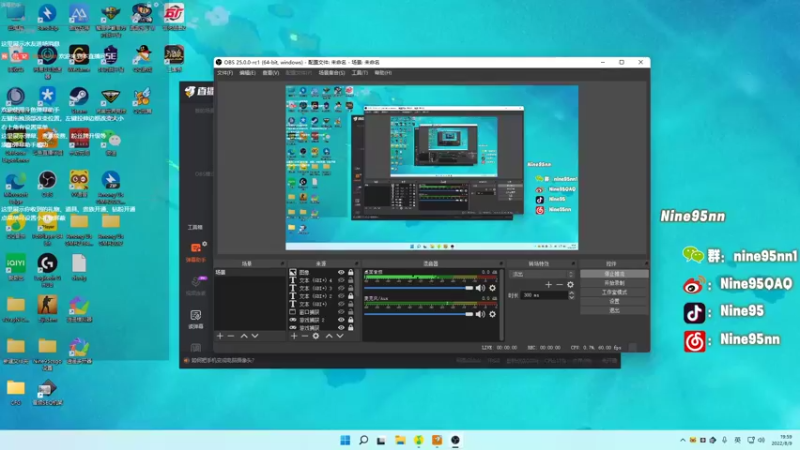This screenshot has width=800, height=450.
Task: Select 场景 entry in Scenes list
Action: 249,272
